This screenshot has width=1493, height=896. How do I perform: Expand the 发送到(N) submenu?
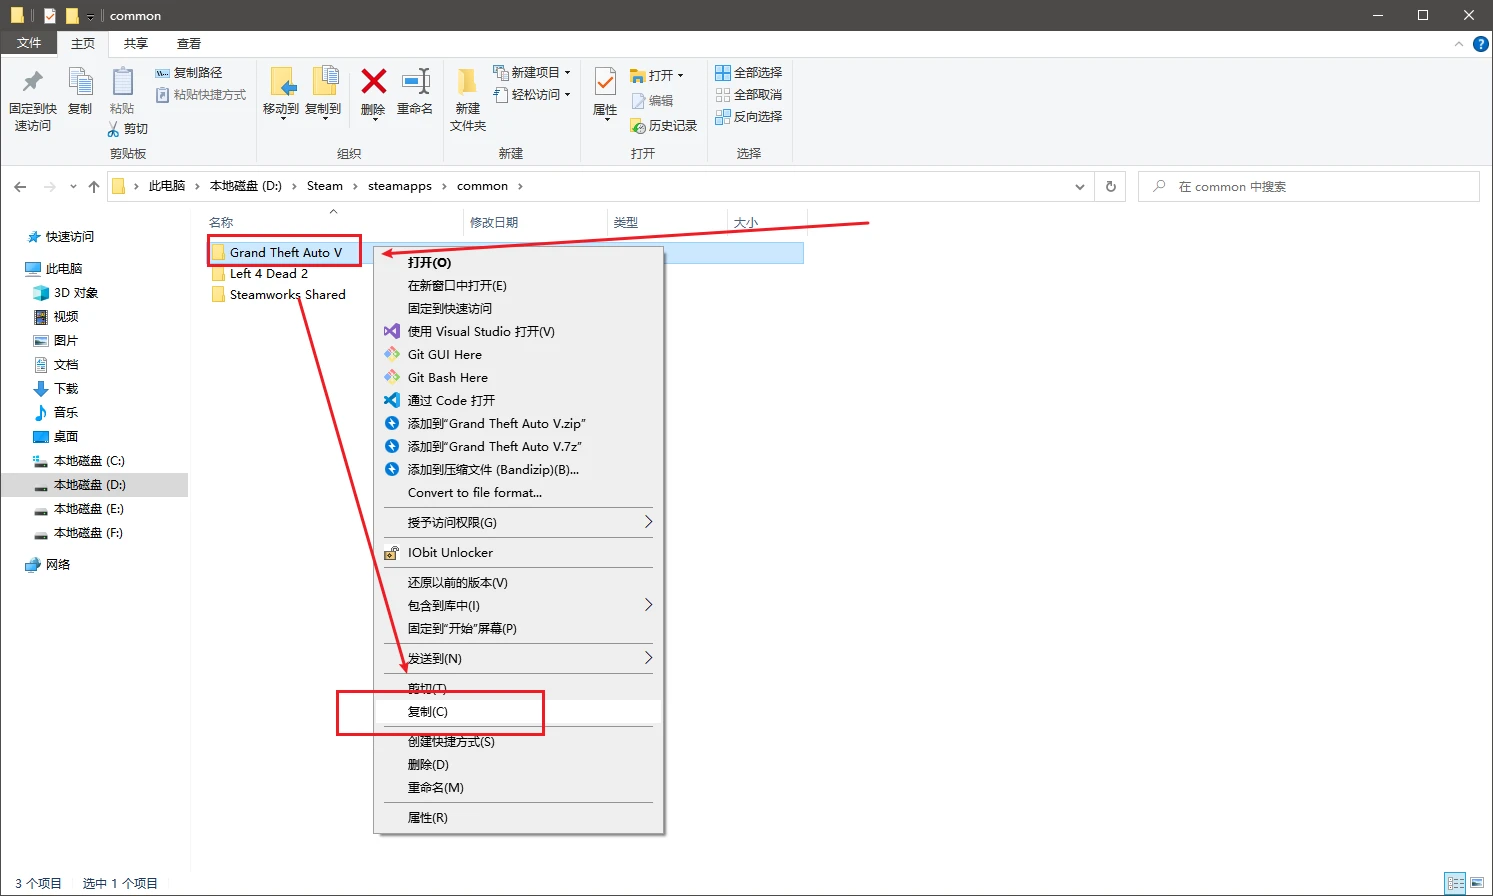click(x=518, y=659)
